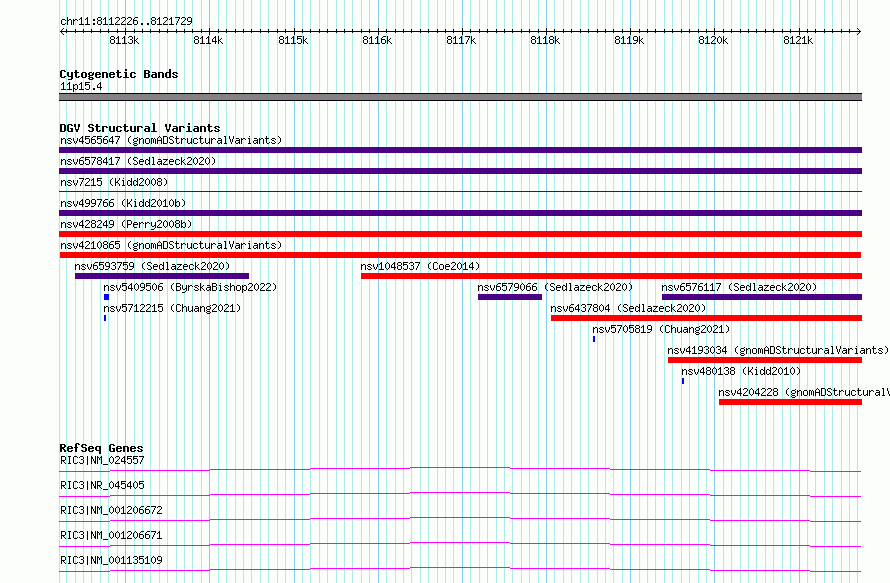The width and height of the screenshot is (890, 583).
Task: Click the nsv480138 (Kidd2010) blue marker
Action: [683, 381]
